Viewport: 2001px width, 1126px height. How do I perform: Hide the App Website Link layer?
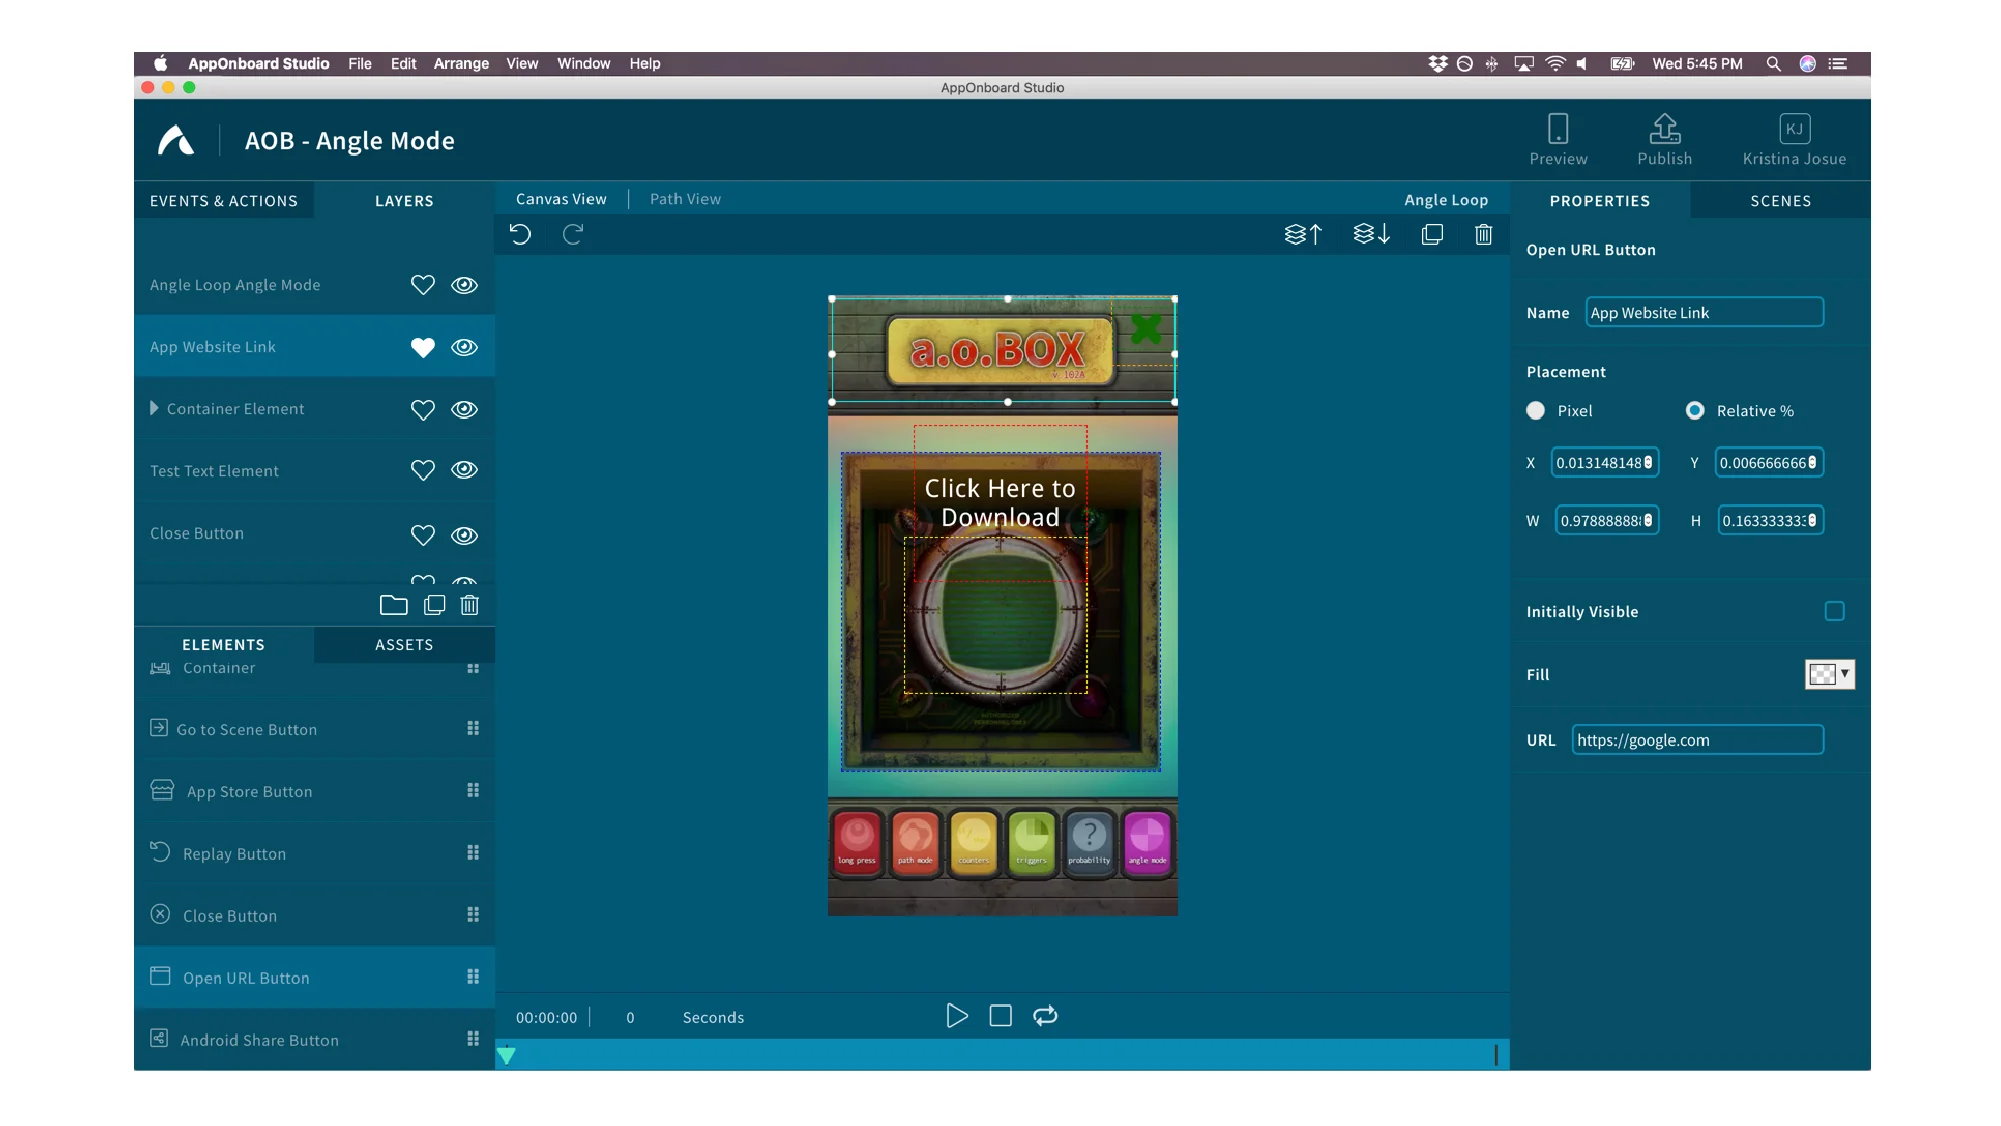click(x=464, y=347)
